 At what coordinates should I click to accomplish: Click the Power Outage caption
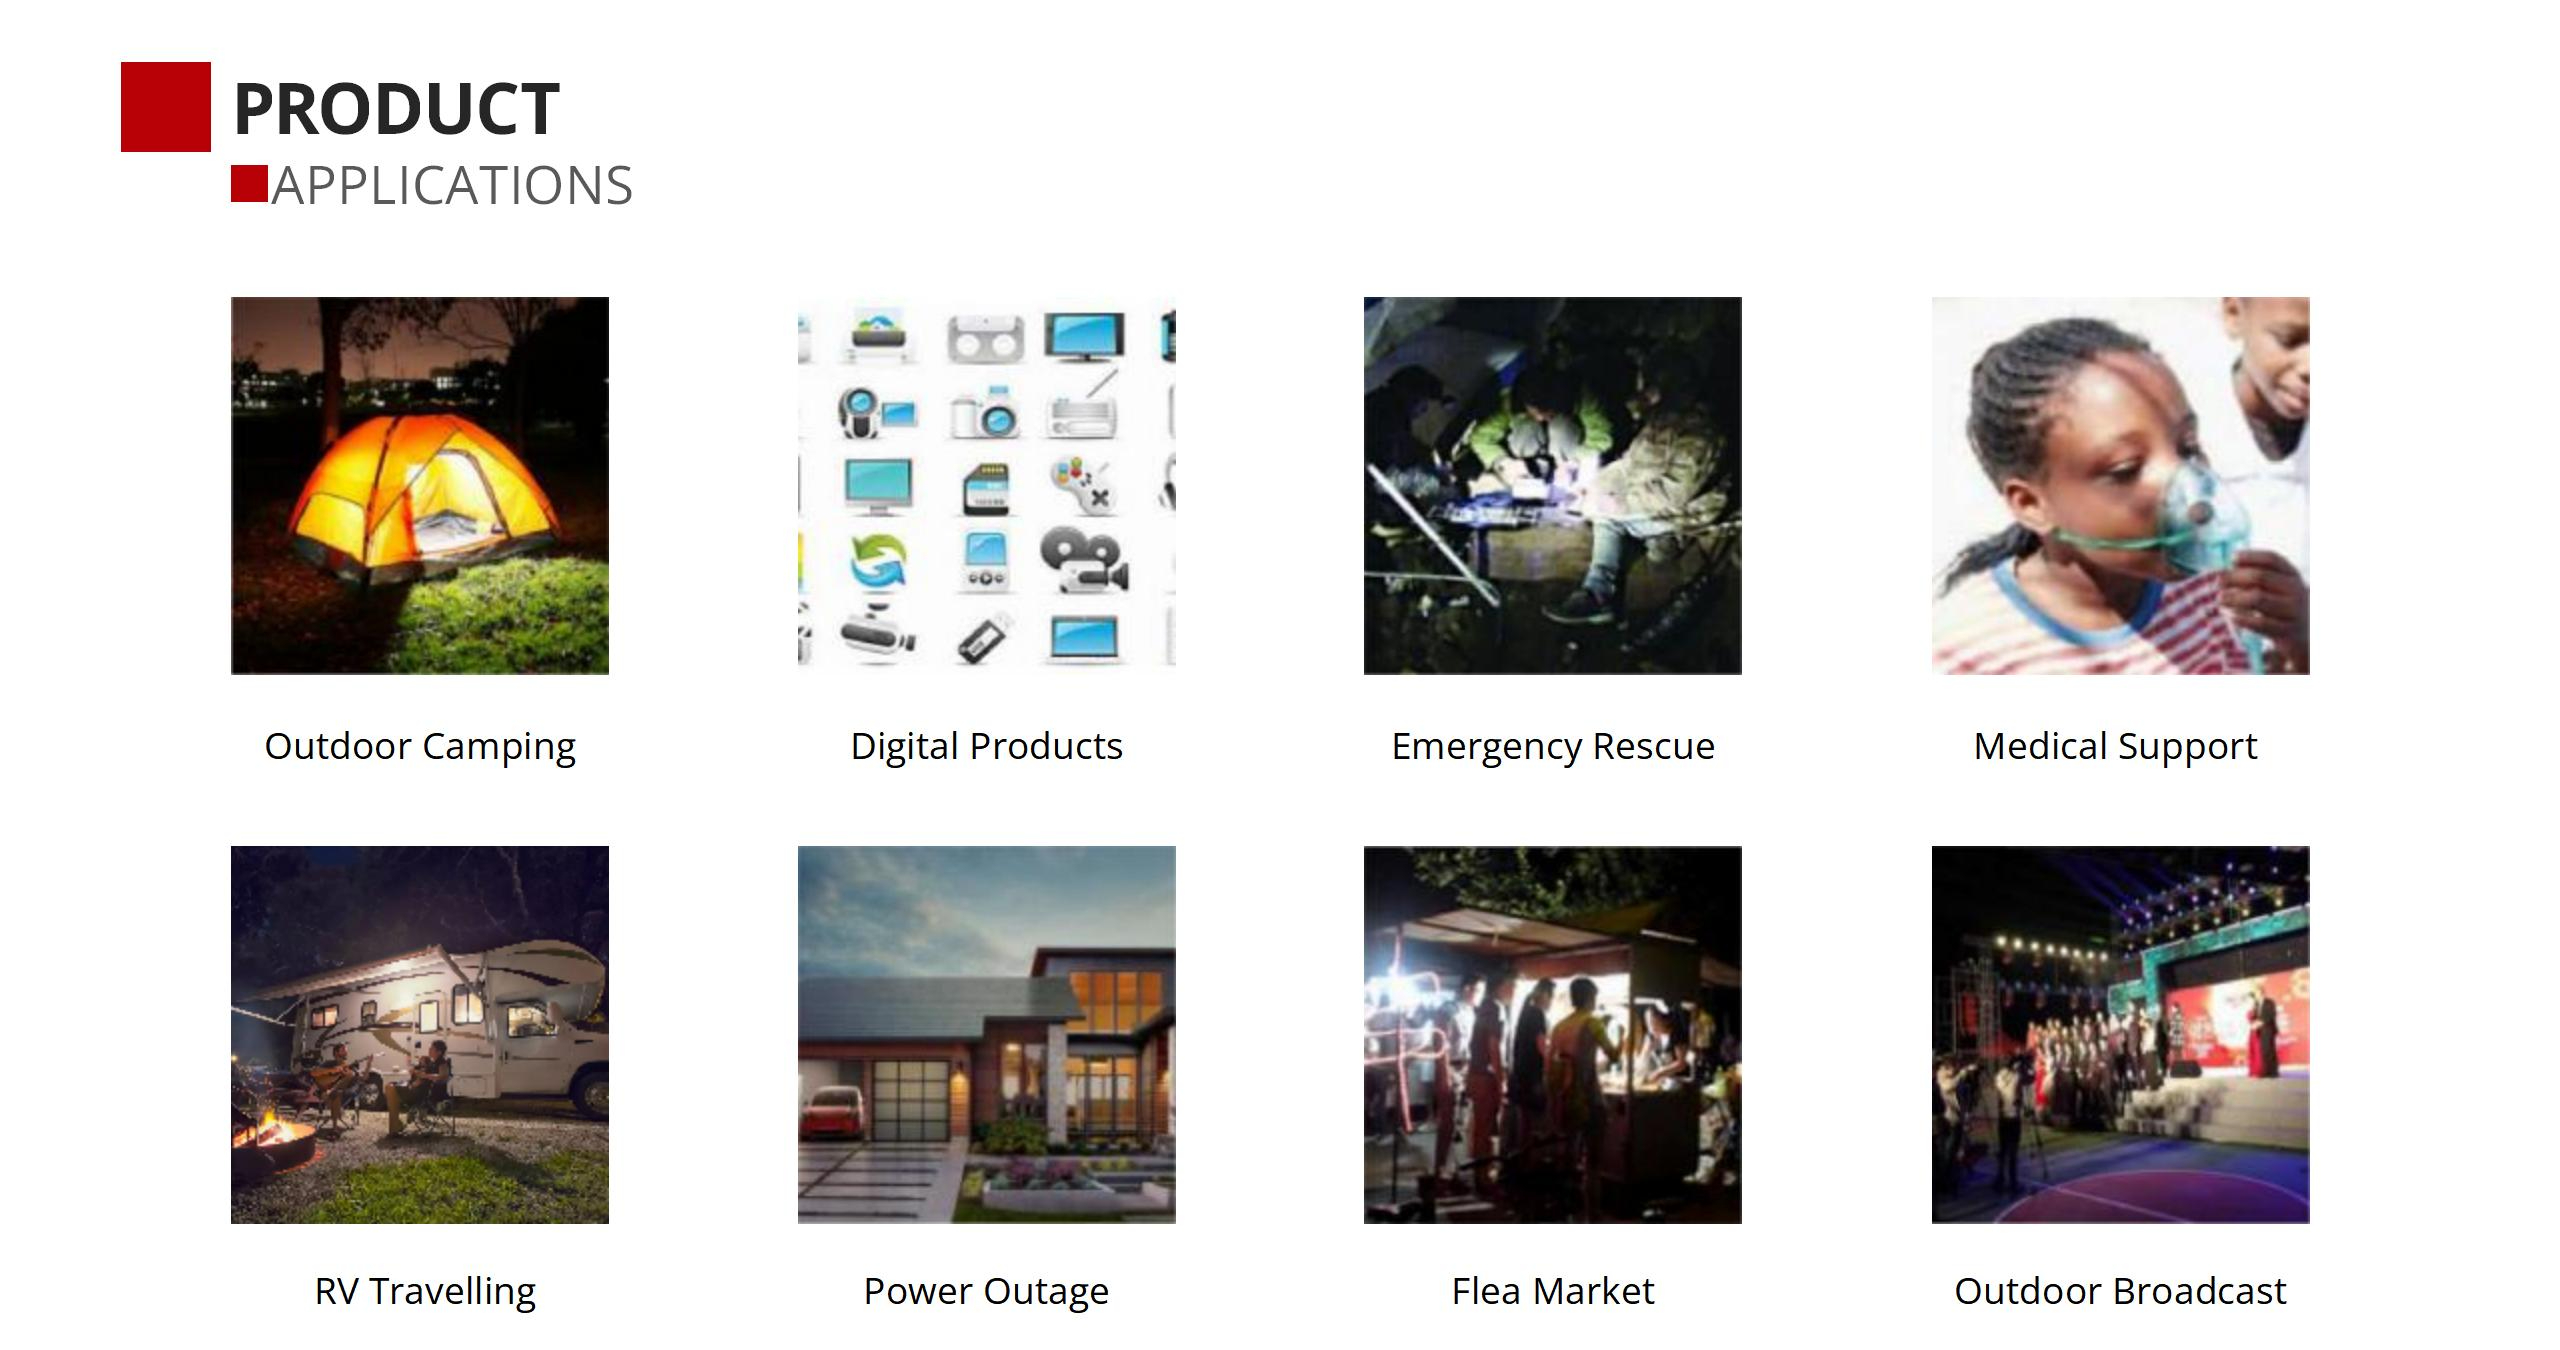point(987,1292)
